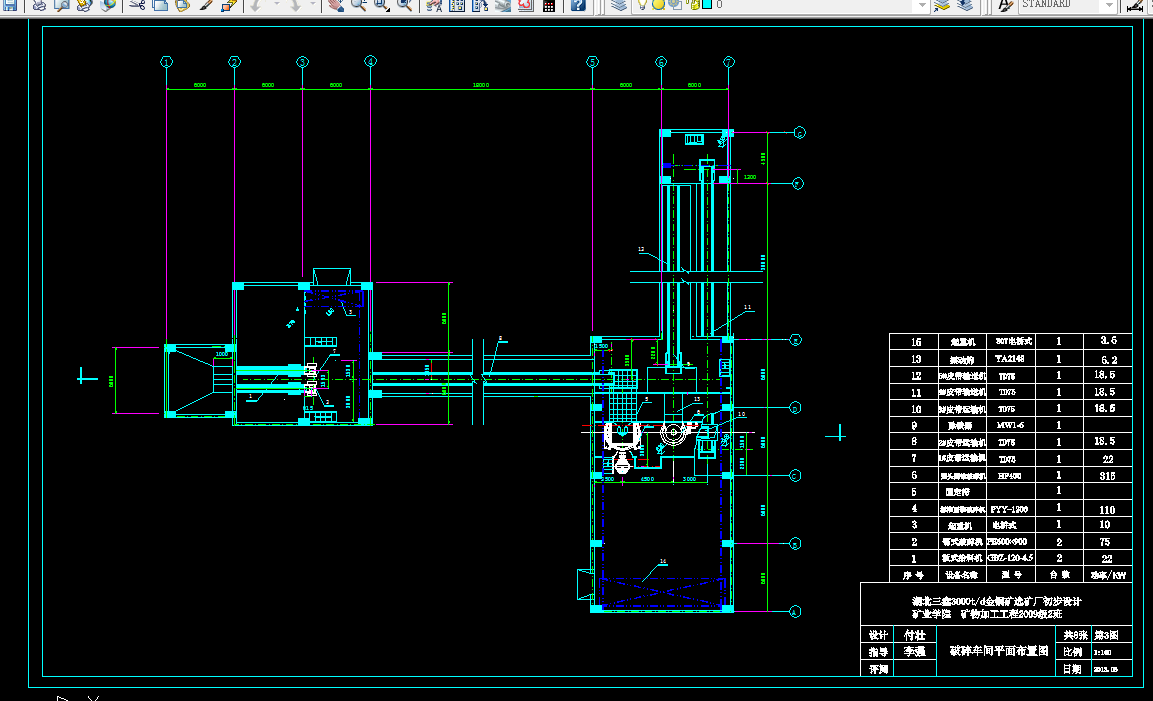Select the Zoom Window tool
The width and height of the screenshot is (1153, 701).
tap(381, 5)
